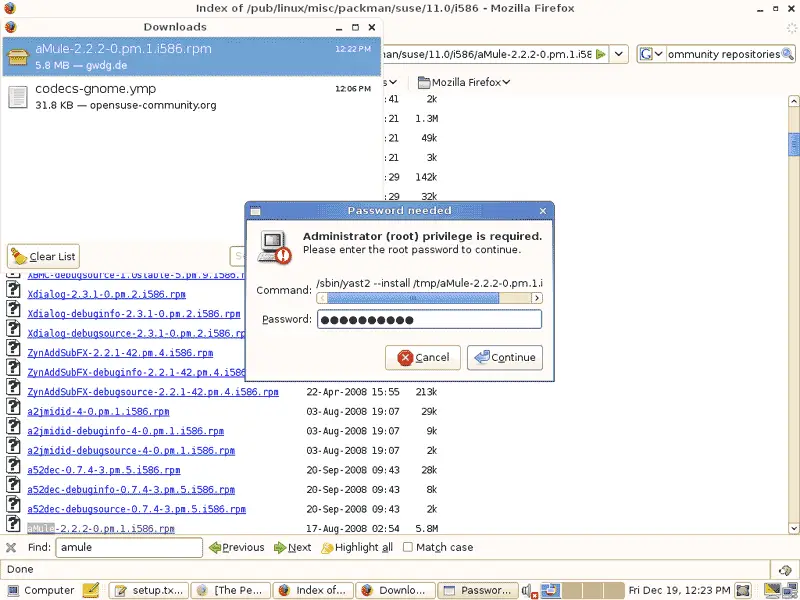Switch to Passwor... taskbar window

click(478, 590)
